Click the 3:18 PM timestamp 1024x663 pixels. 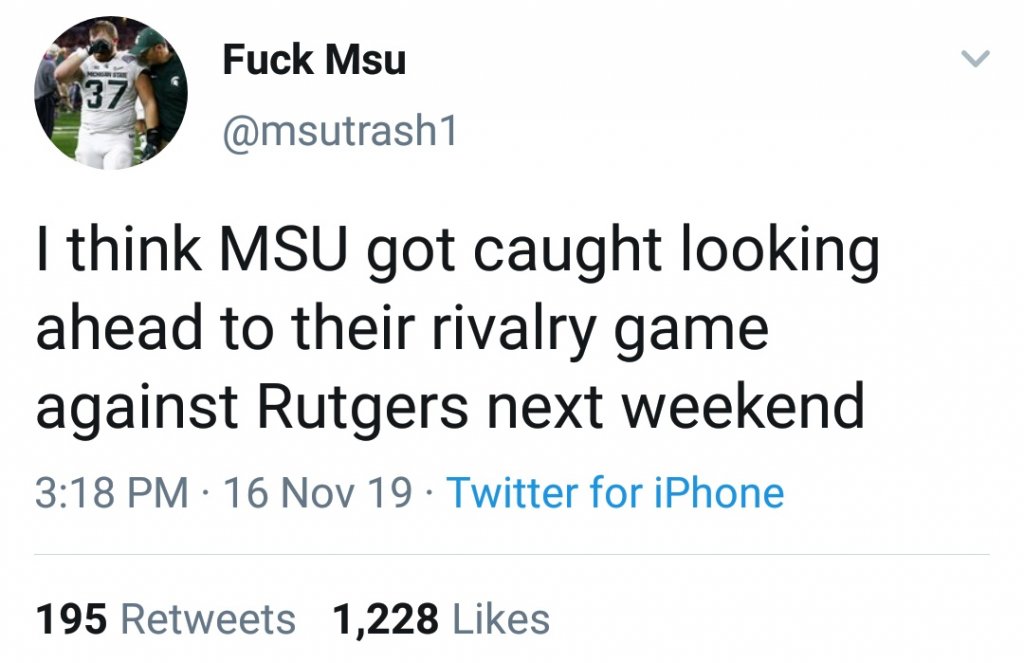point(112,493)
